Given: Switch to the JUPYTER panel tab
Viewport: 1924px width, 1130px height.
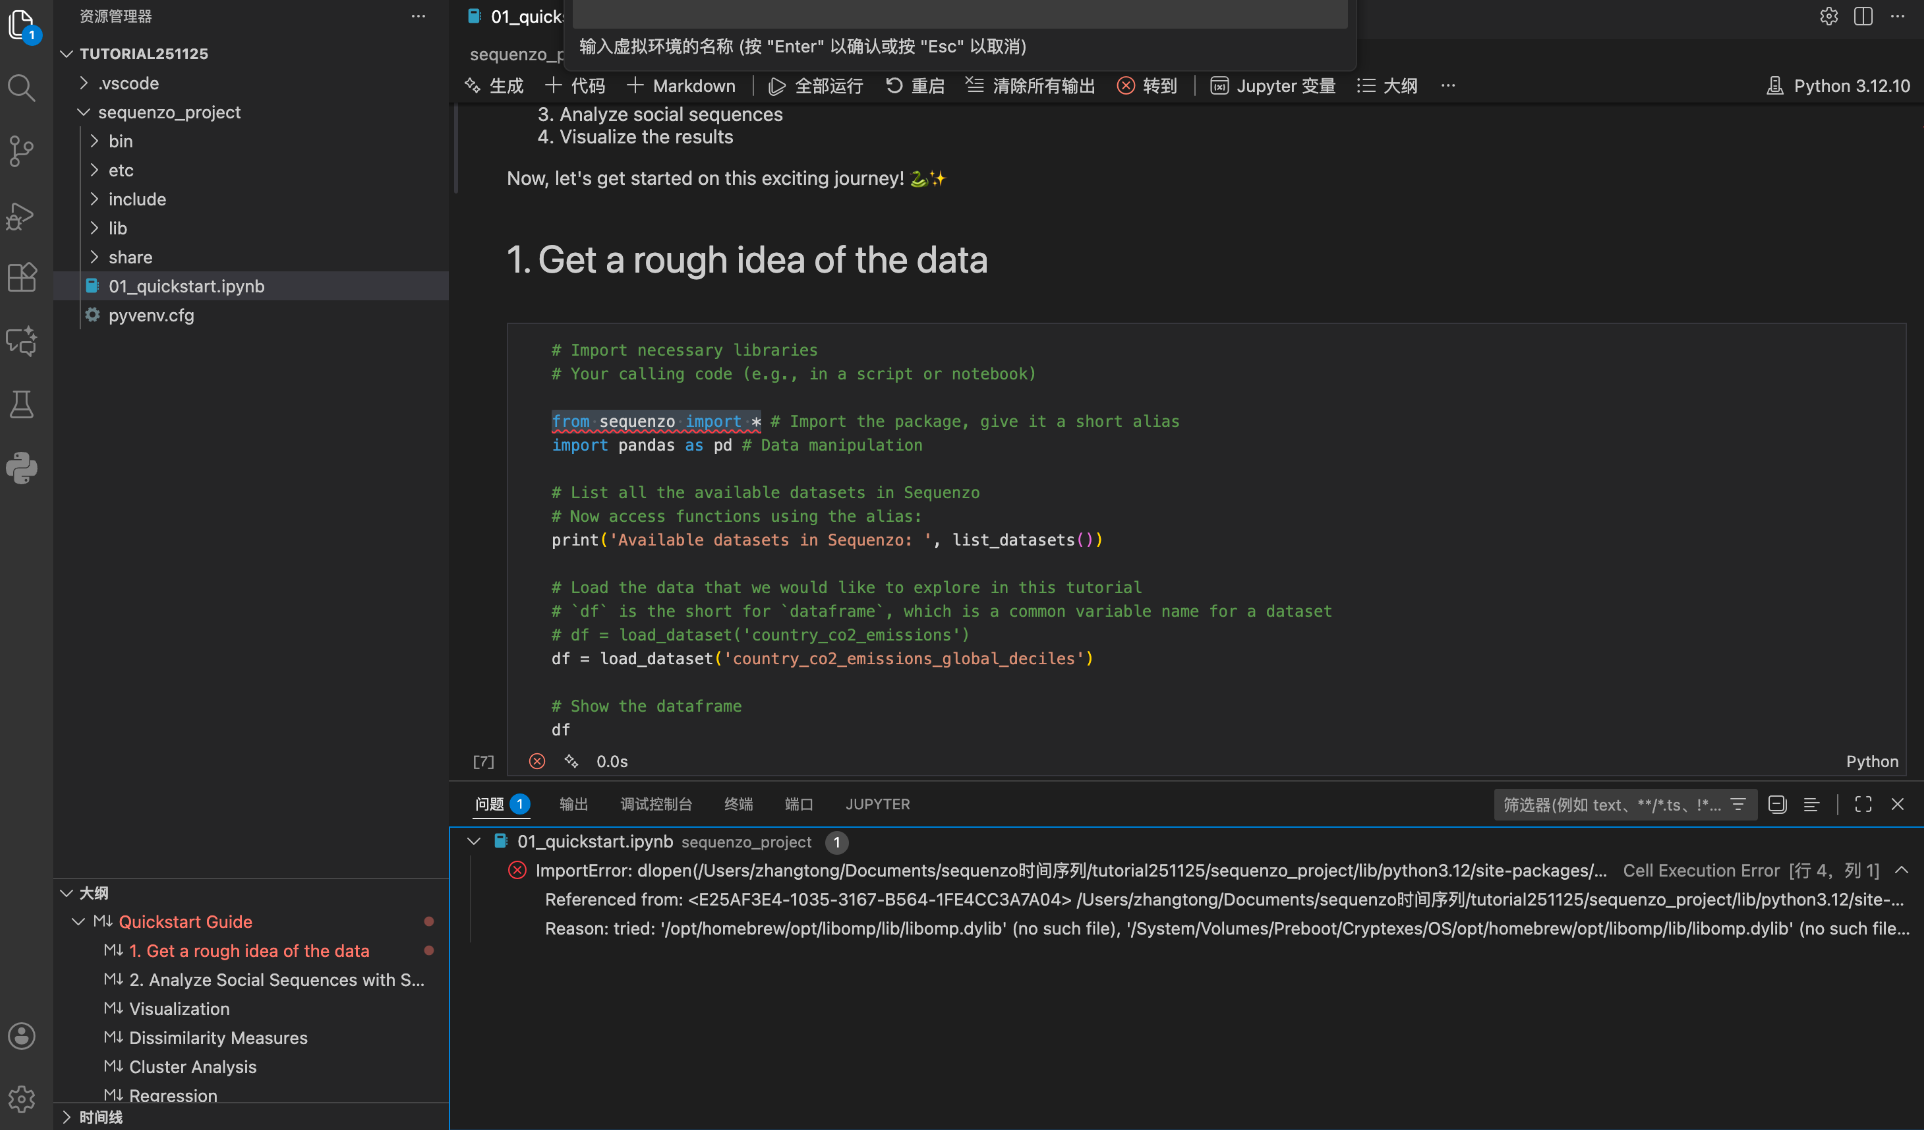Looking at the screenshot, I should pos(877,804).
